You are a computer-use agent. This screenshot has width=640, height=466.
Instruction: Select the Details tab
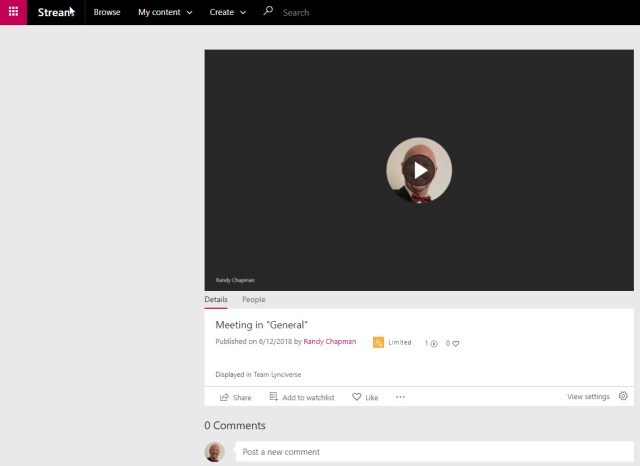point(216,299)
